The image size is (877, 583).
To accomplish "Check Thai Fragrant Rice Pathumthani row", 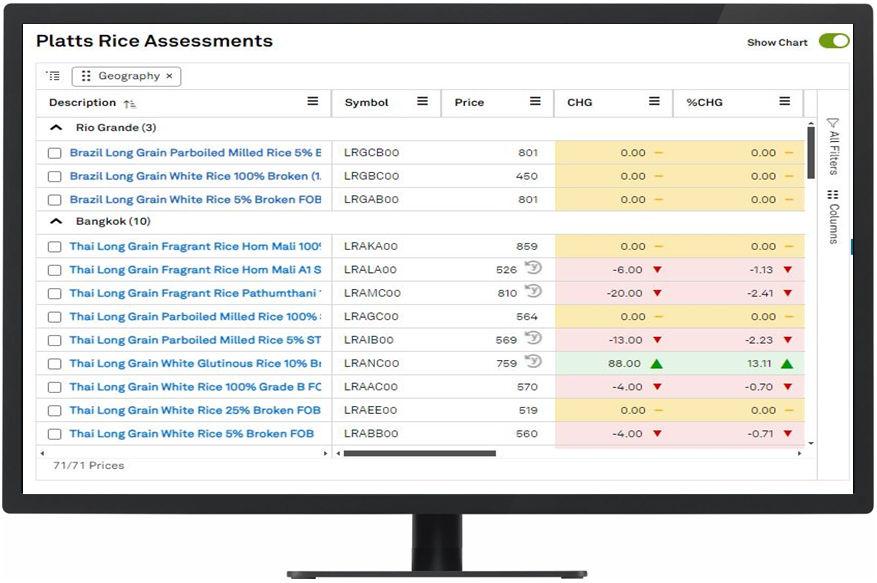I will (54, 294).
